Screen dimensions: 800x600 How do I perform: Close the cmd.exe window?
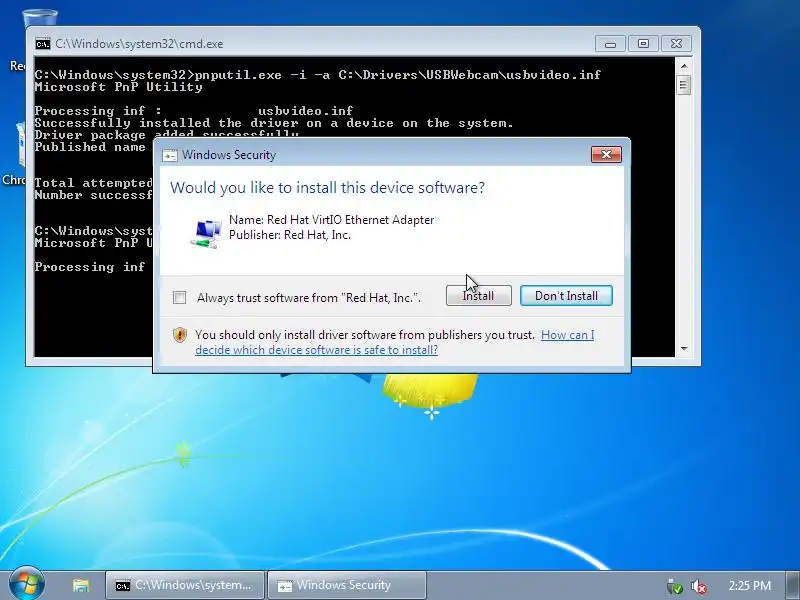pyautogui.click(x=677, y=44)
